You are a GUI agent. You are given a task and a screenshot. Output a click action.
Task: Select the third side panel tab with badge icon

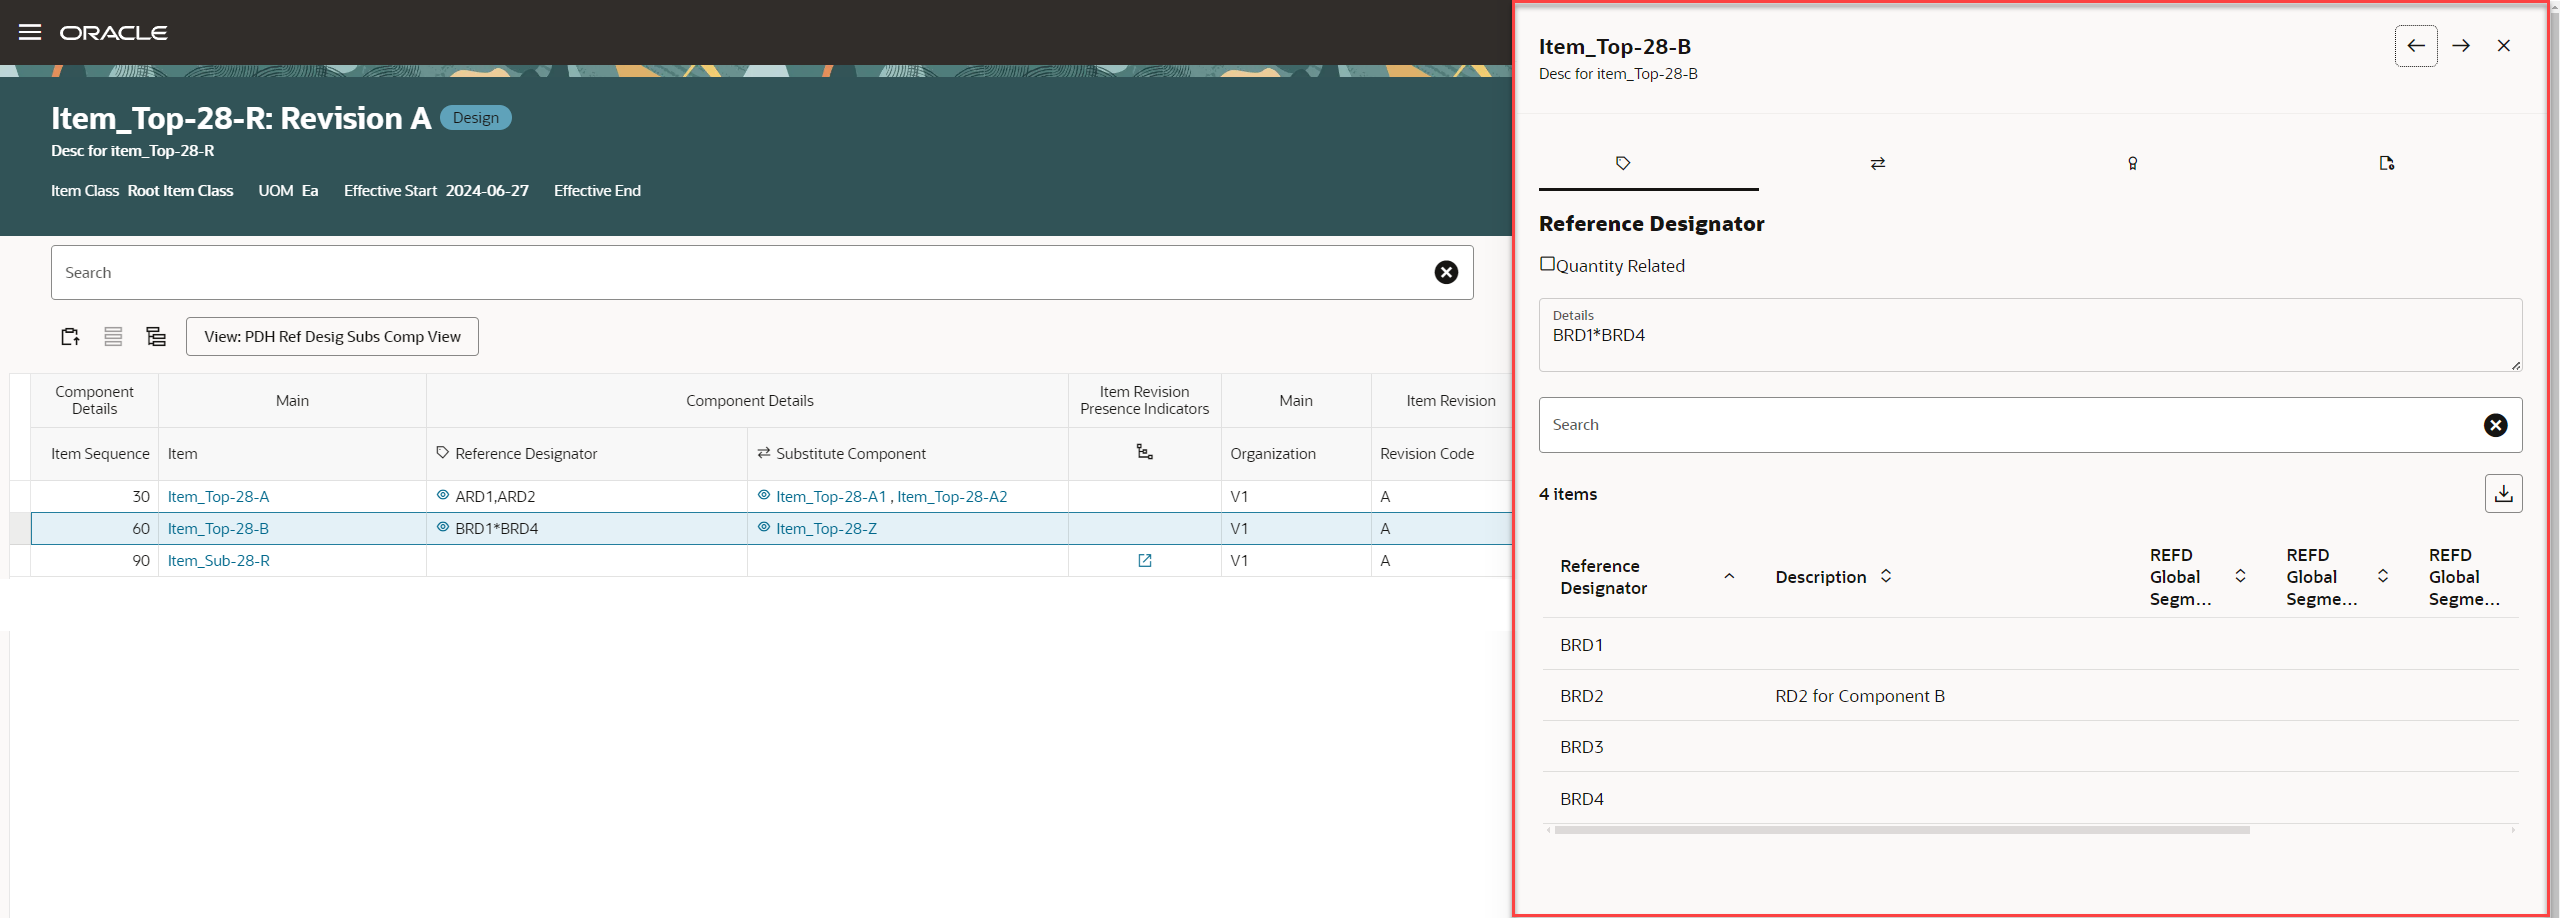2132,163
